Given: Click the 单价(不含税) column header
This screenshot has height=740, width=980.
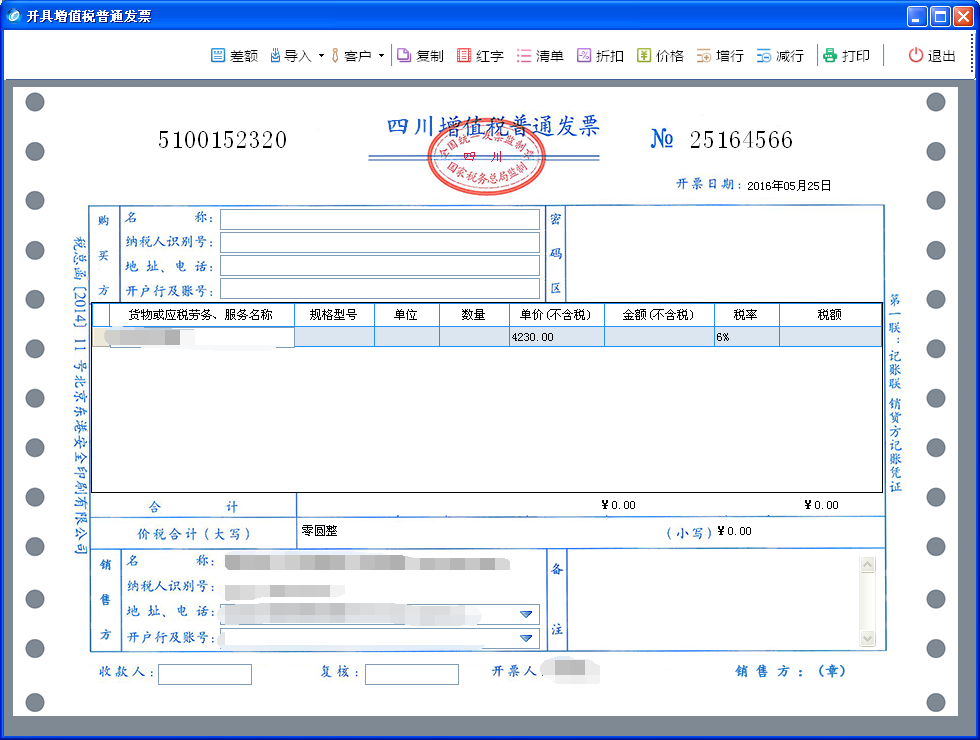Looking at the screenshot, I should click(x=557, y=315).
